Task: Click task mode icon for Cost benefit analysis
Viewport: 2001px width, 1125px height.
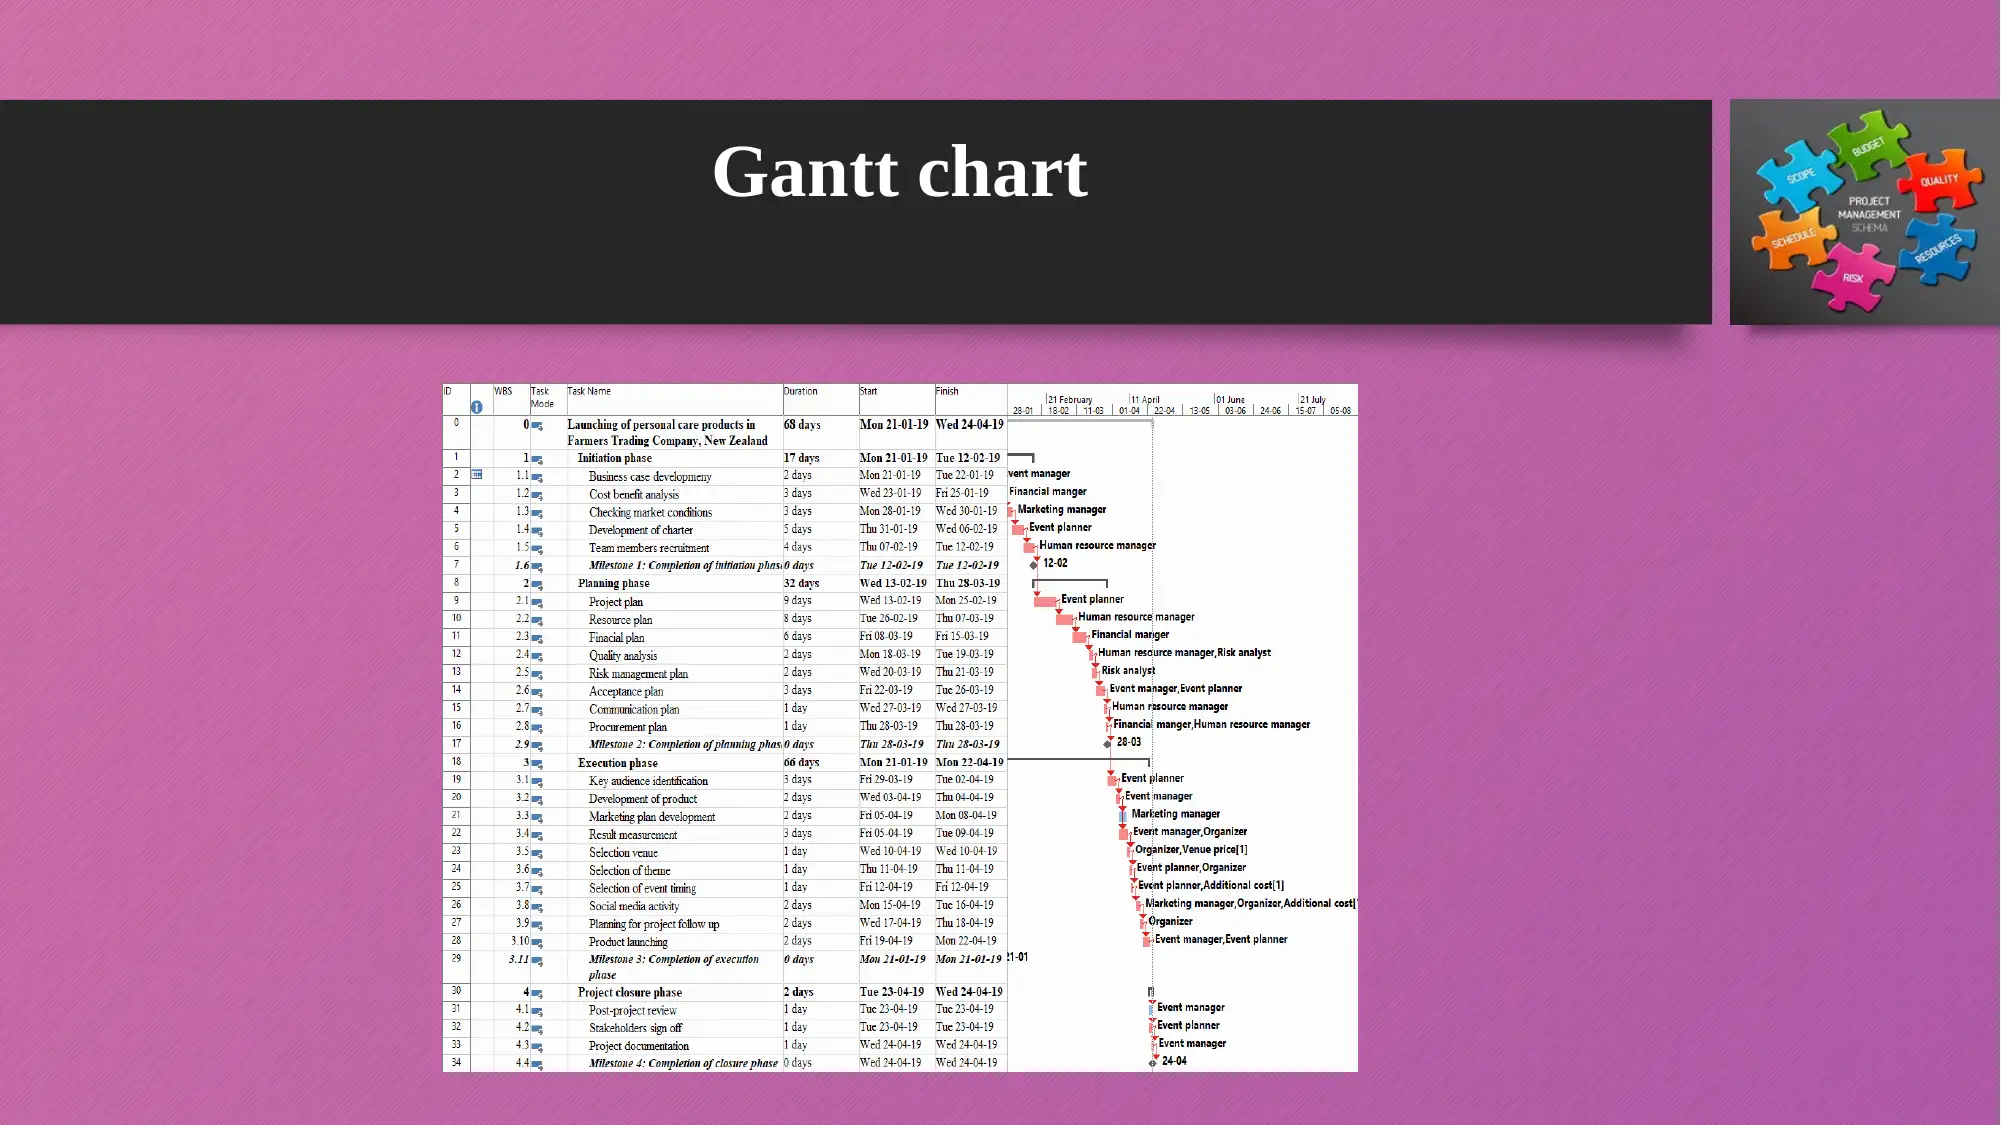Action: (537, 496)
